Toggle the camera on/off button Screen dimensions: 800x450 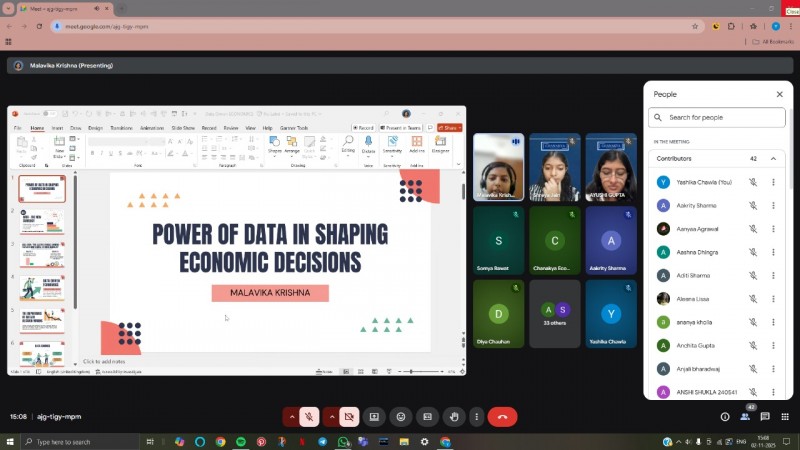point(349,416)
